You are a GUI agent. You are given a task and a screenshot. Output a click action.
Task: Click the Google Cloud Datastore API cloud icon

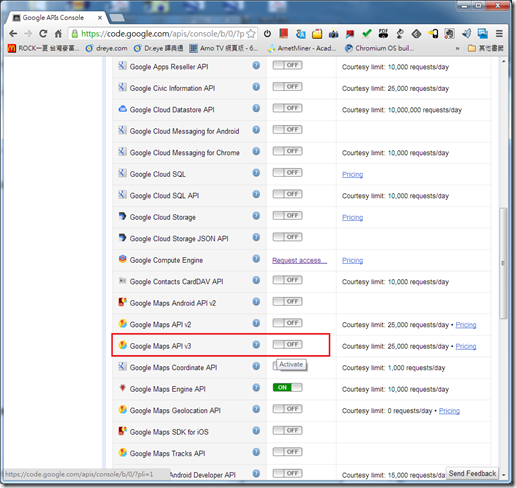point(123,109)
